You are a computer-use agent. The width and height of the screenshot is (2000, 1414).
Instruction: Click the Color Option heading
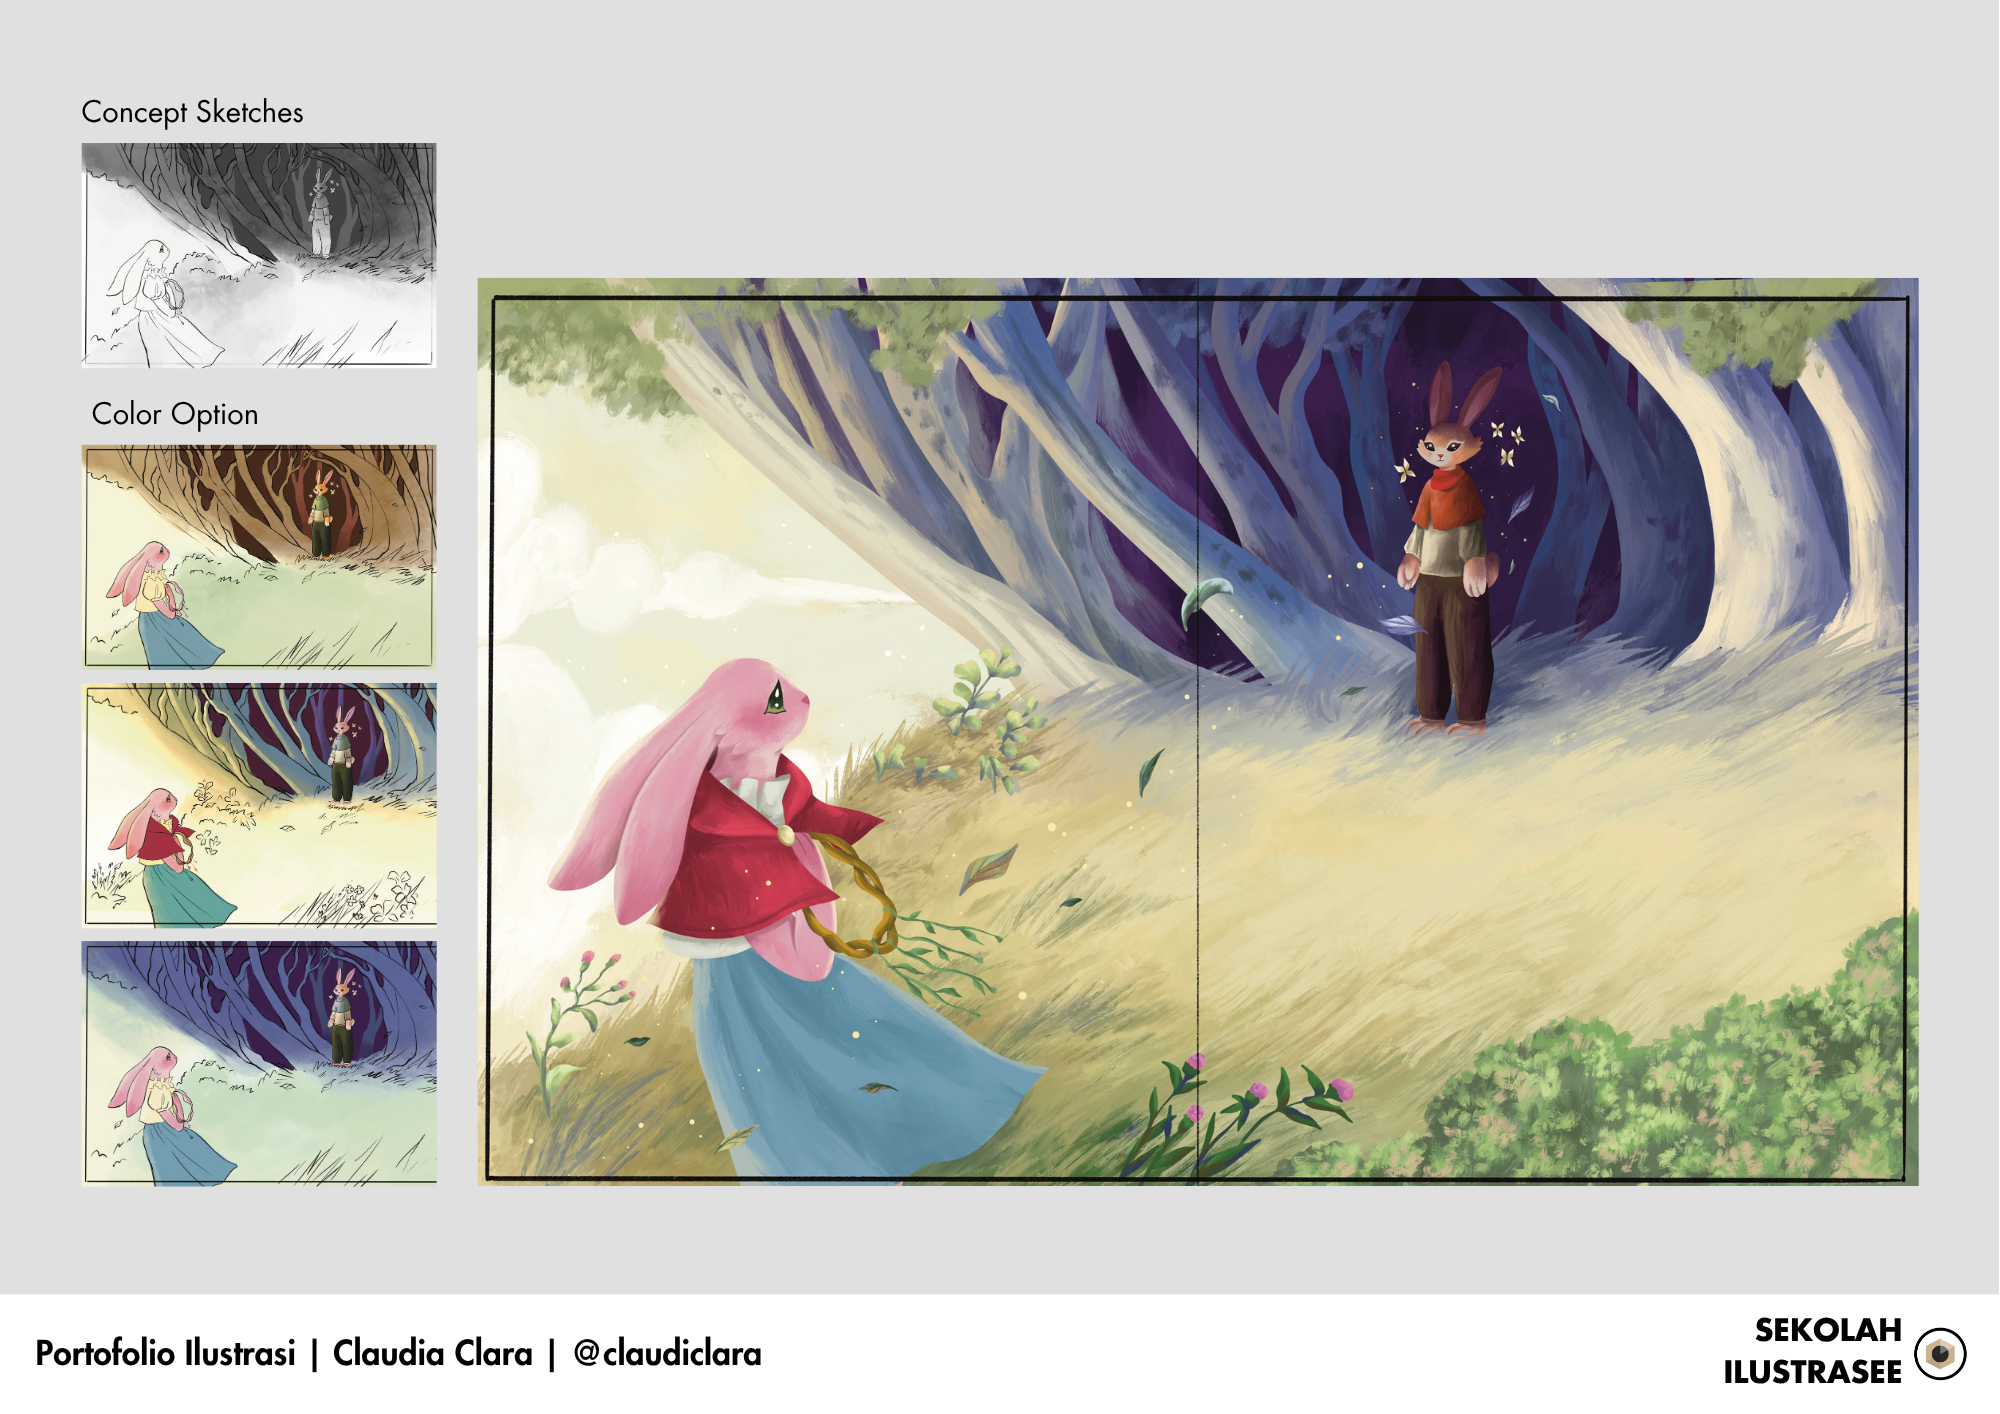coord(175,414)
